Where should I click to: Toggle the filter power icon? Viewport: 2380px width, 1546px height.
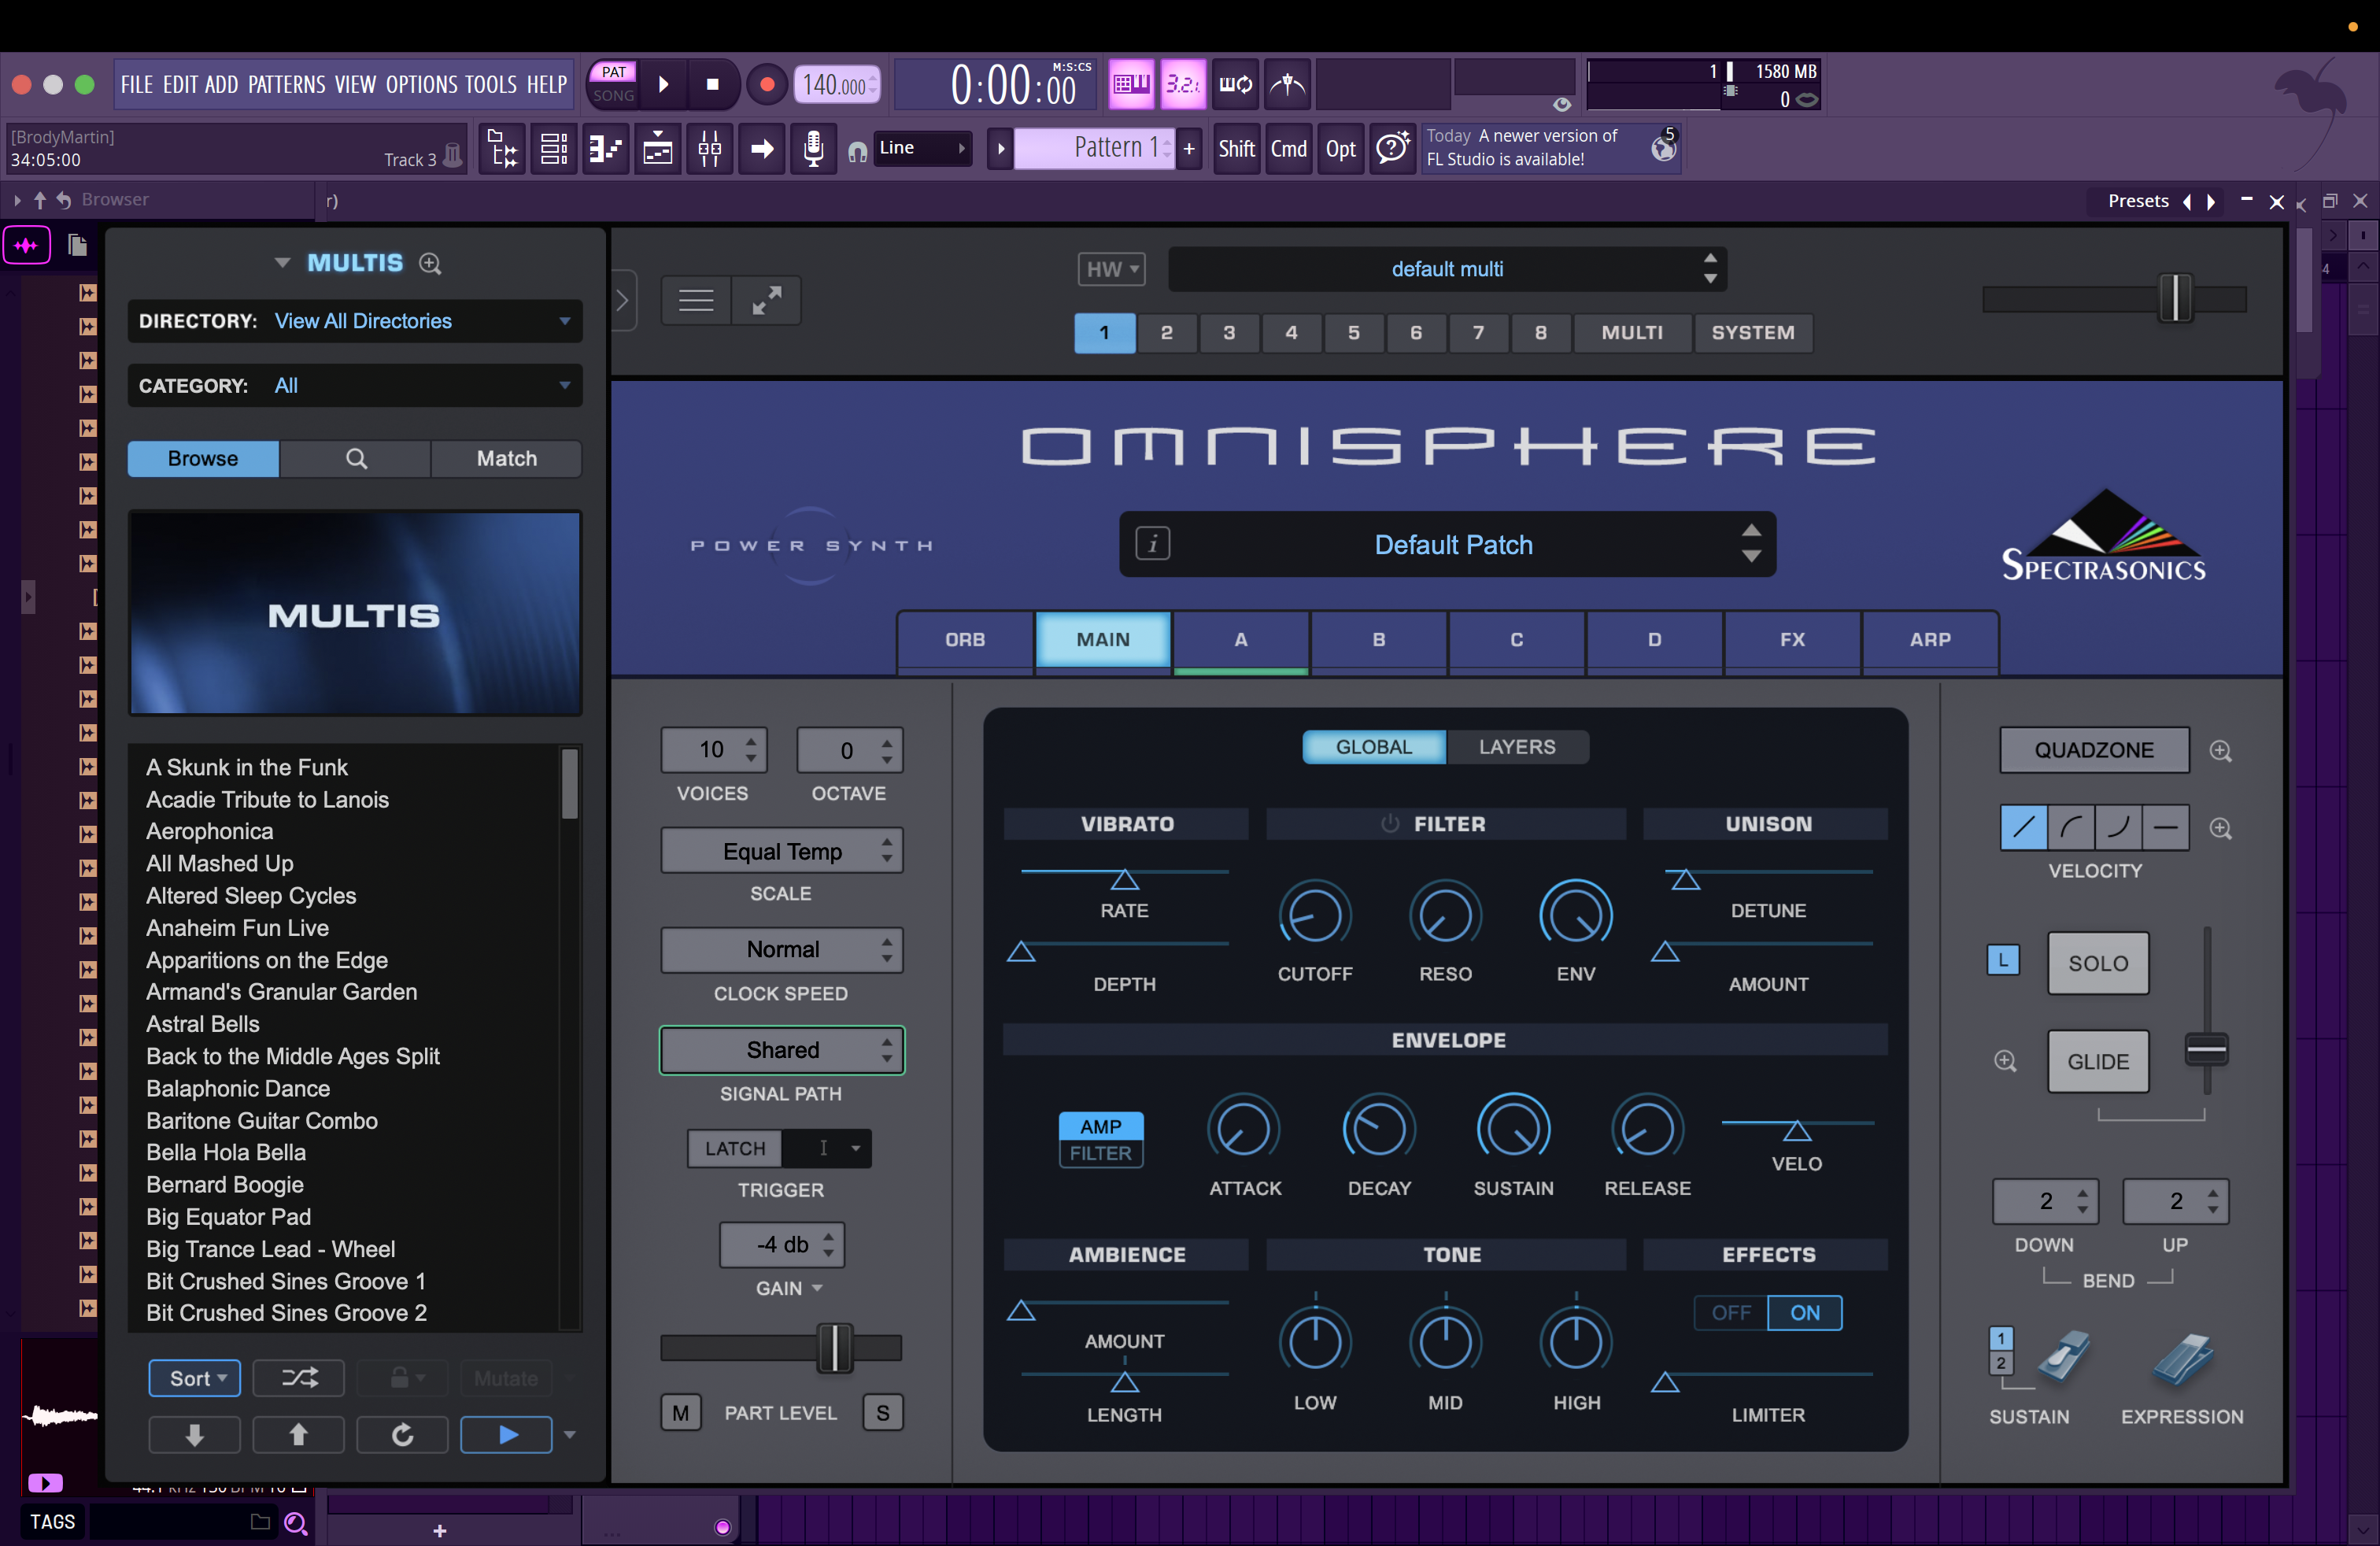pos(1389,824)
